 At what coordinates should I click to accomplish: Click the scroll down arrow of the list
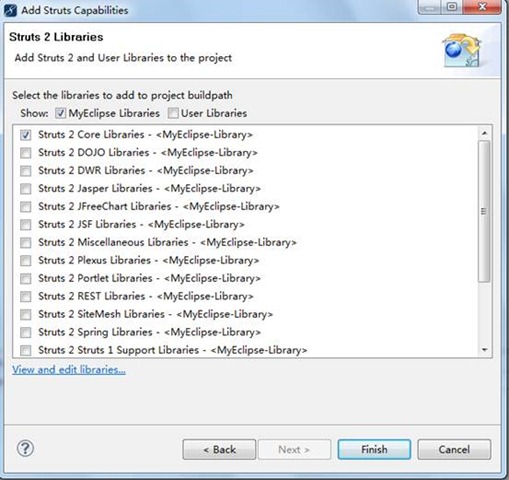[484, 350]
